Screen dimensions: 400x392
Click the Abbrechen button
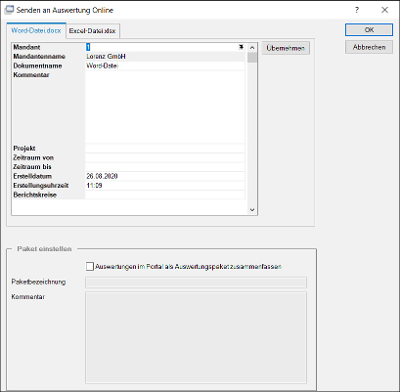tap(369, 47)
